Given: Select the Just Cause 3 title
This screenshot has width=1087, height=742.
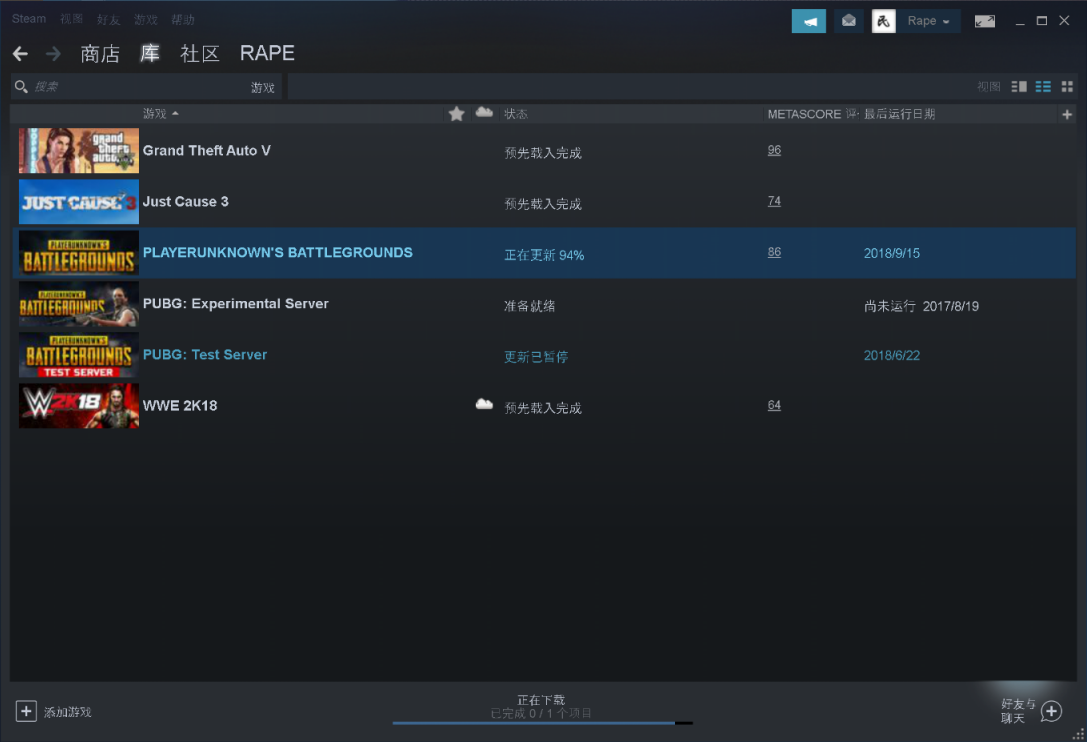Looking at the screenshot, I should (x=185, y=202).
